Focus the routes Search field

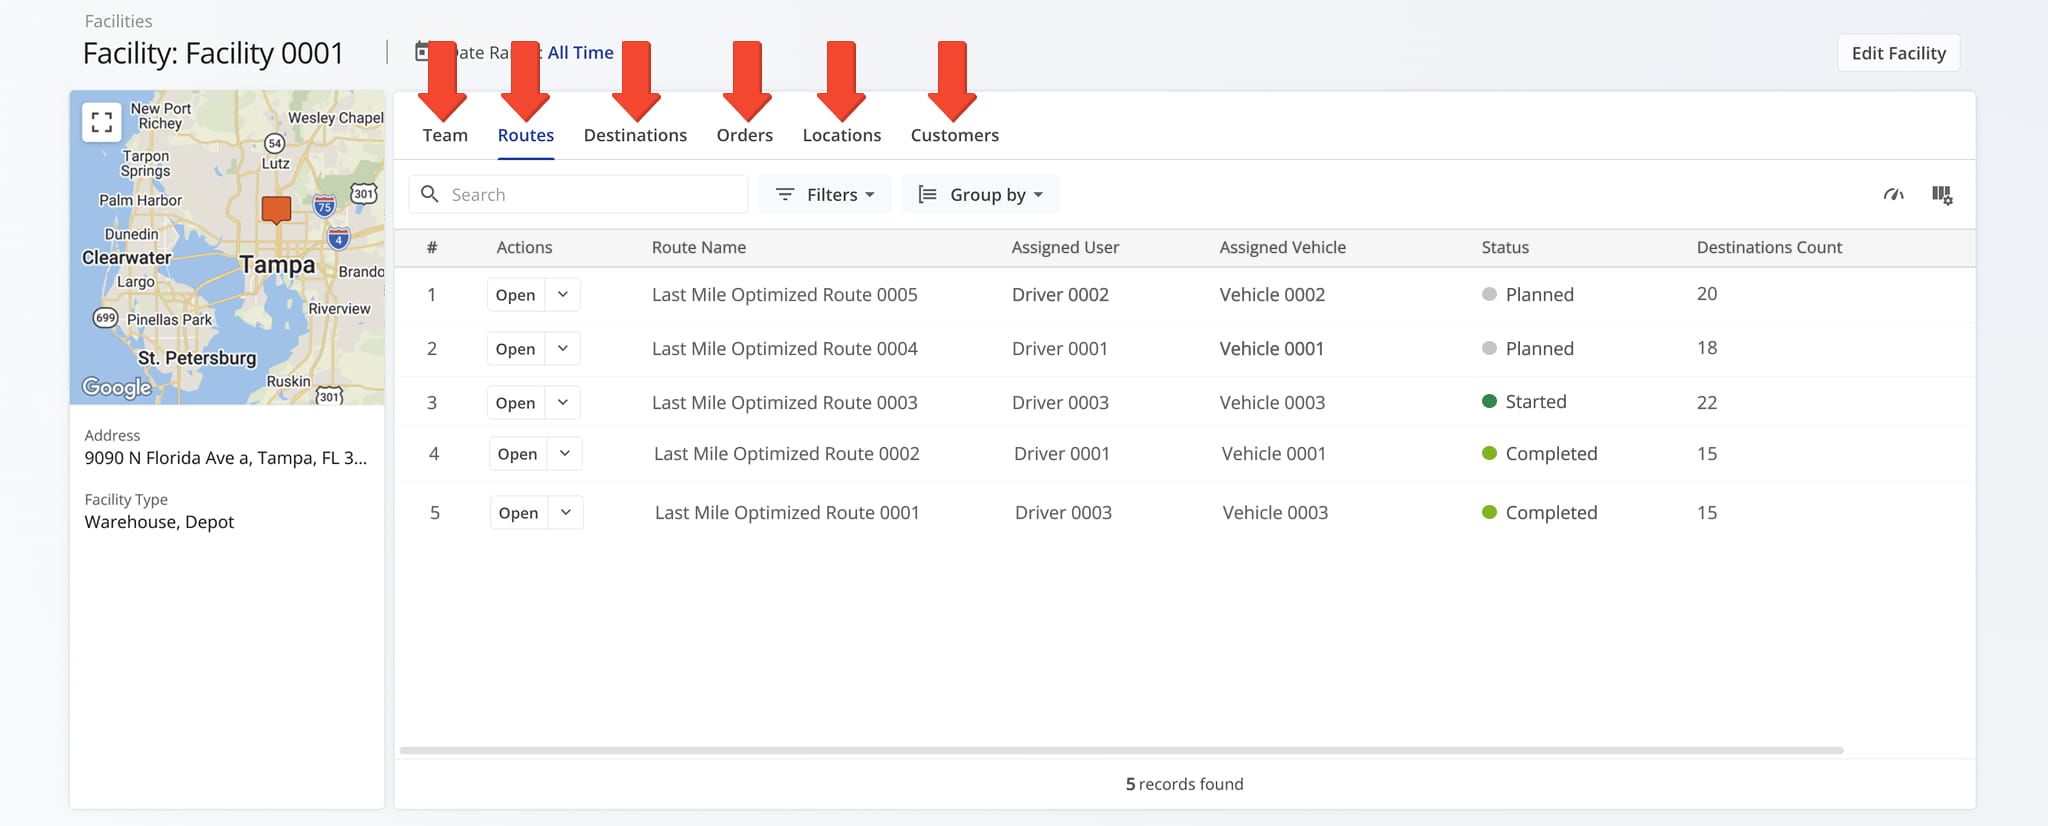click(x=592, y=195)
